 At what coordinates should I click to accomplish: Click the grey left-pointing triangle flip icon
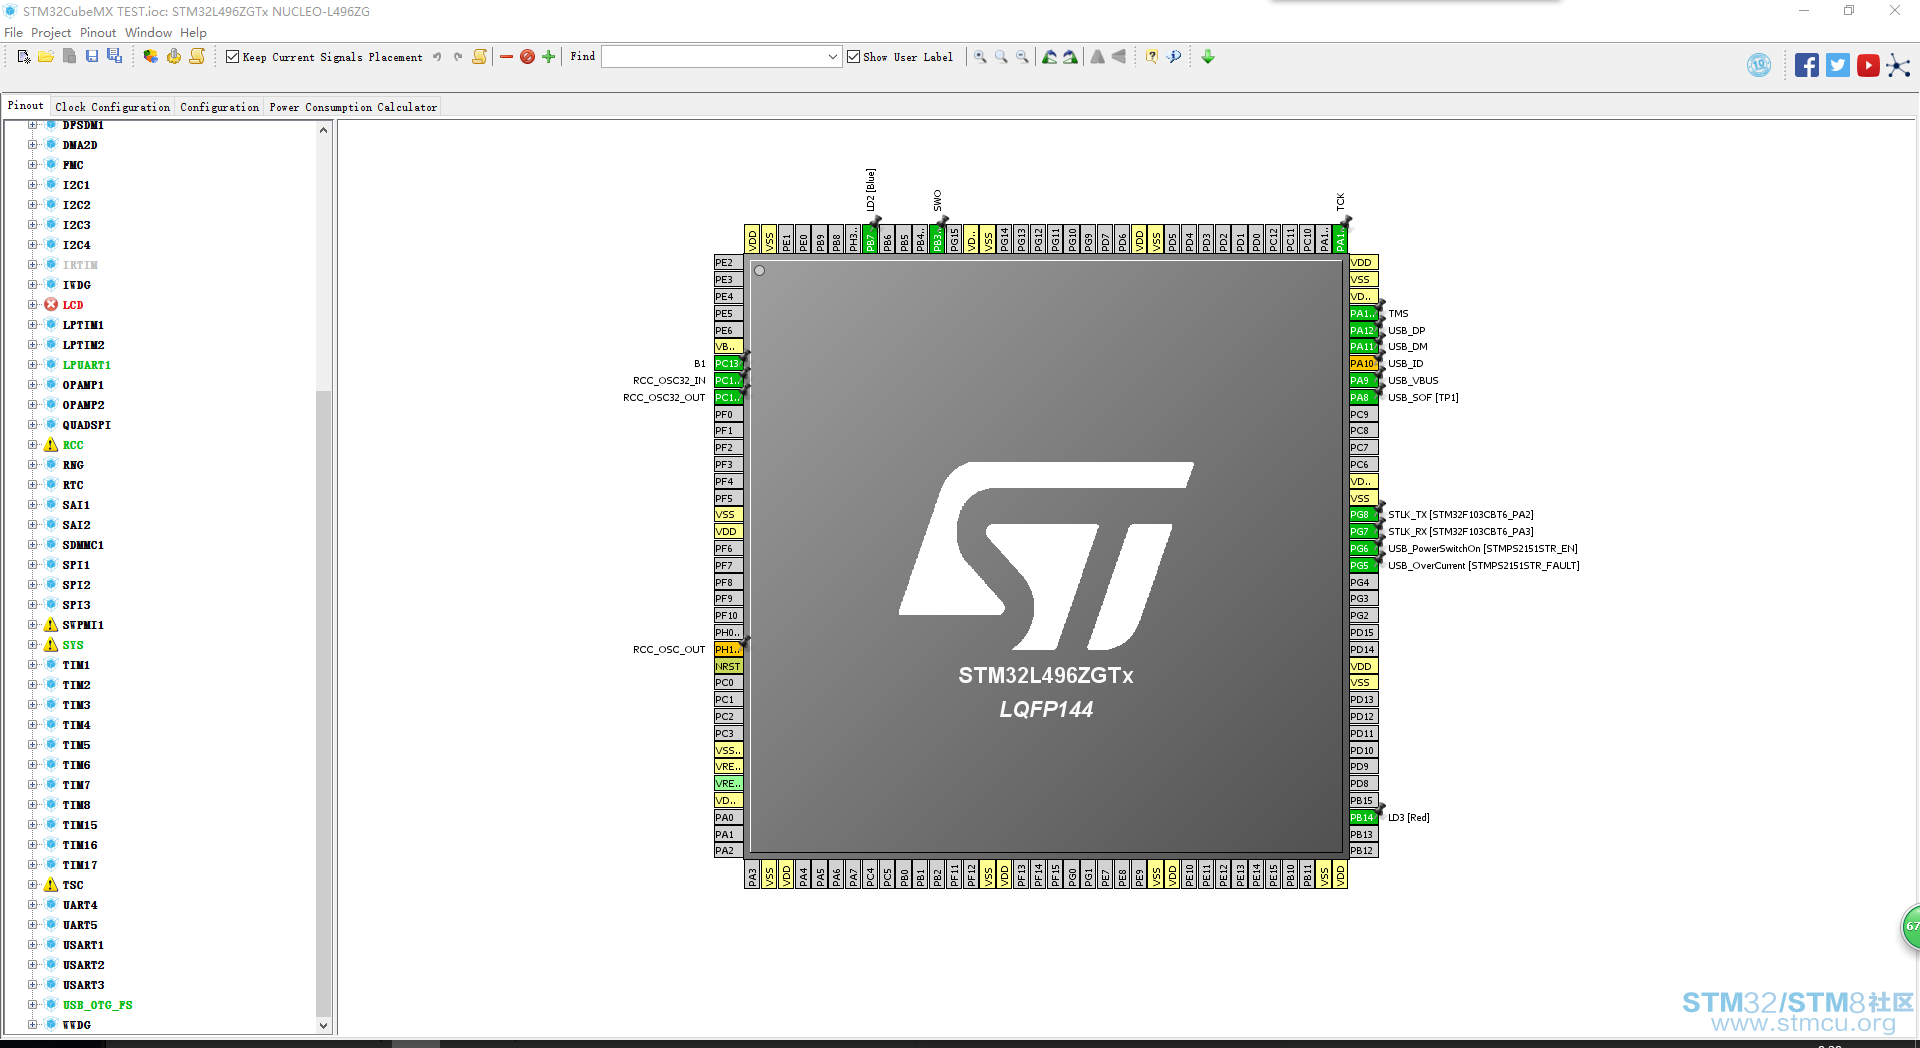click(x=1119, y=57)
